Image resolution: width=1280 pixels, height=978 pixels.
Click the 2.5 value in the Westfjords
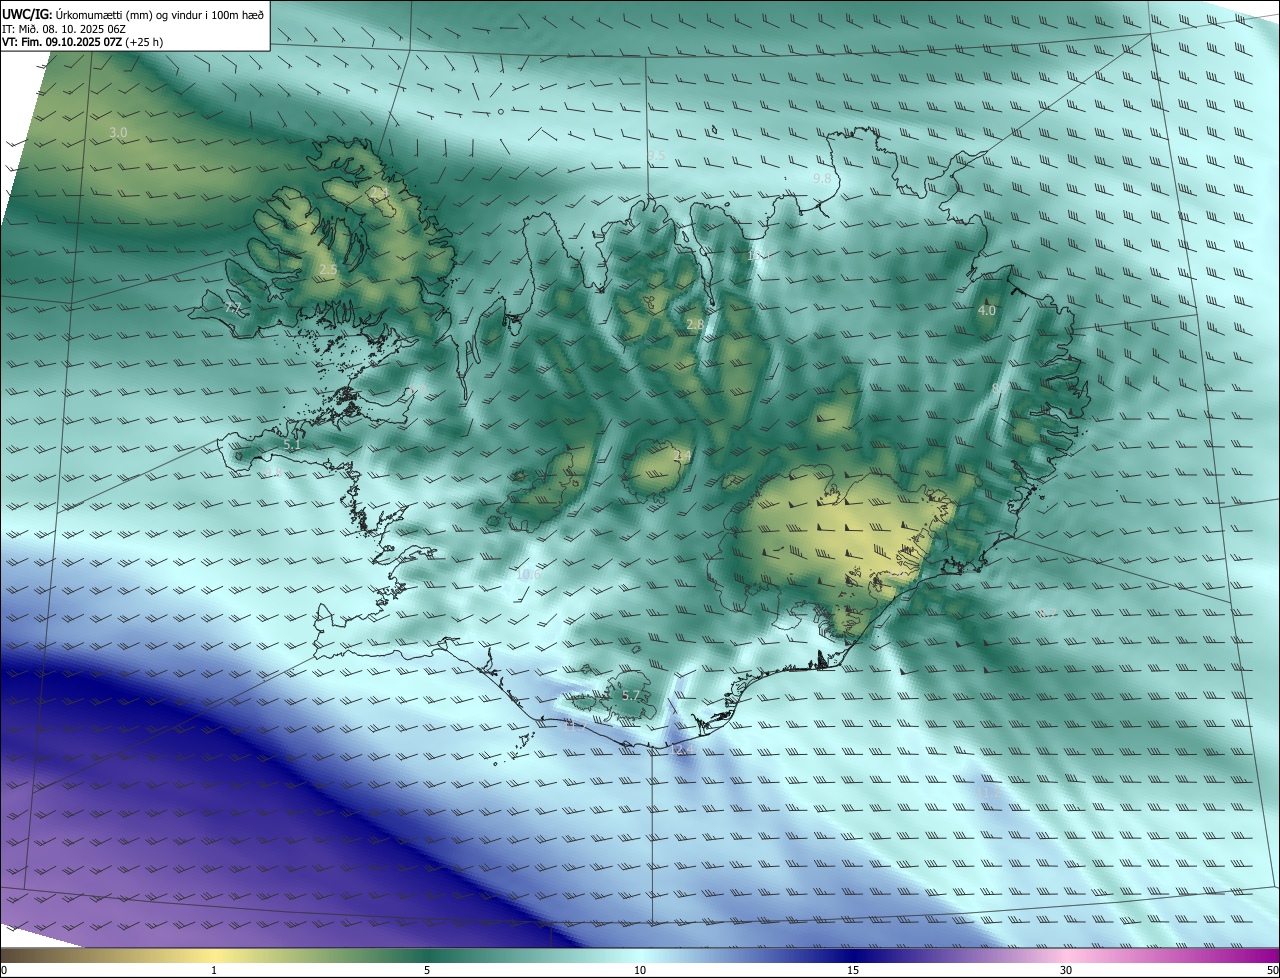pos(328,270)
